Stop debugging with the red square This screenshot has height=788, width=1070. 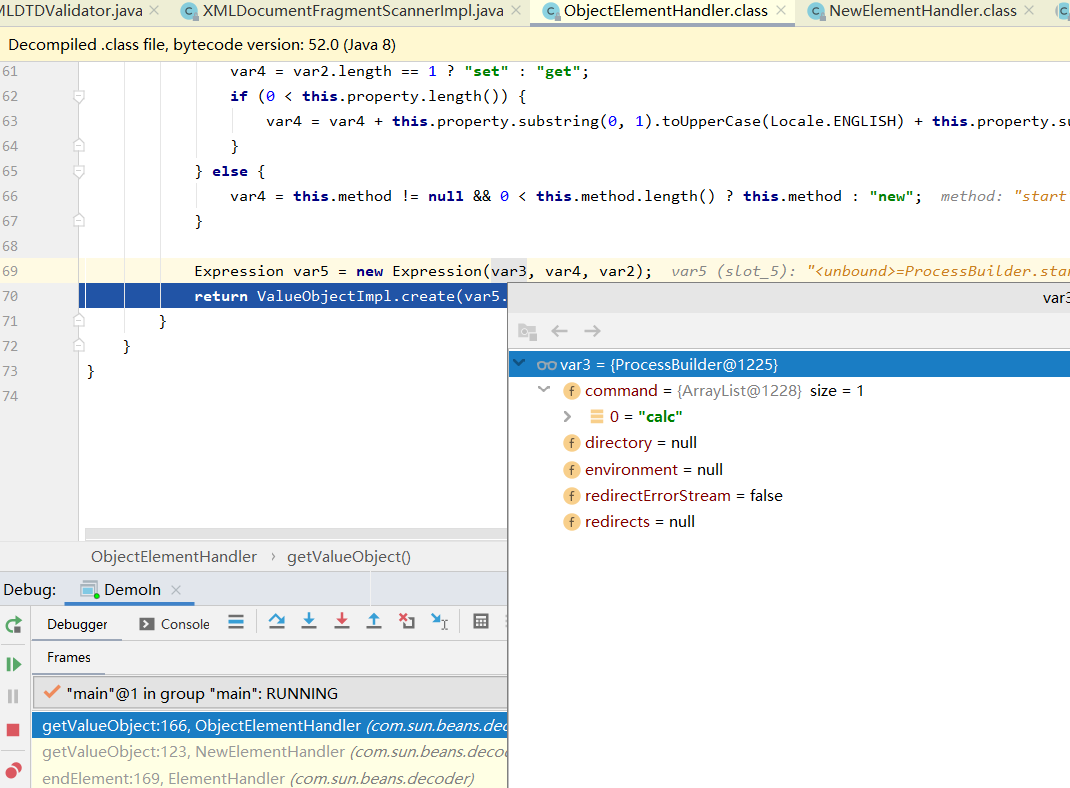point(13,730)
